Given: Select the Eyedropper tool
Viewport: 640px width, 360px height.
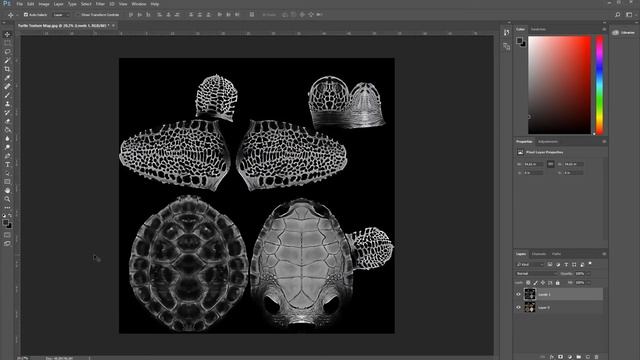Looking at the screenshot, I should [x=7, y=78].
